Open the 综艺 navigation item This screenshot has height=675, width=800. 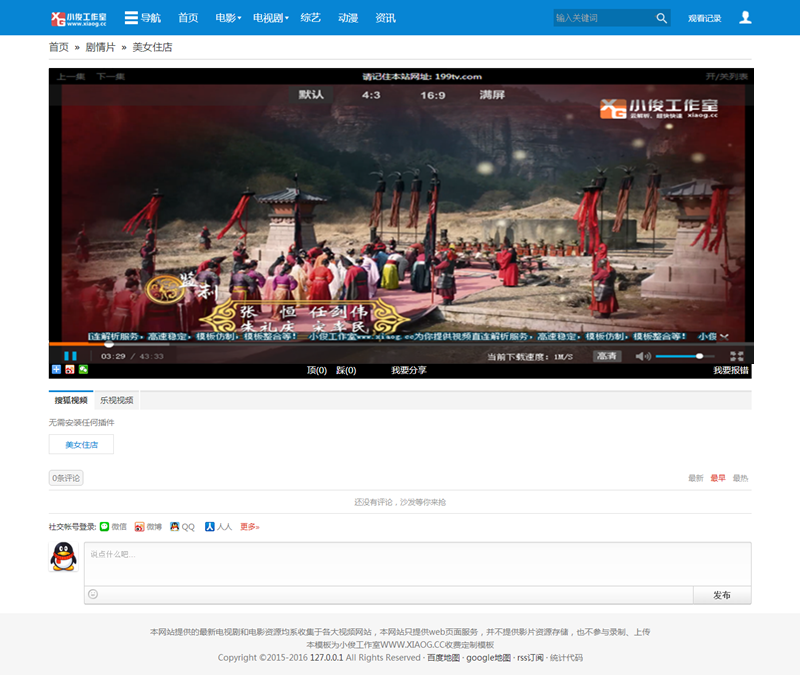pos(311,18)
